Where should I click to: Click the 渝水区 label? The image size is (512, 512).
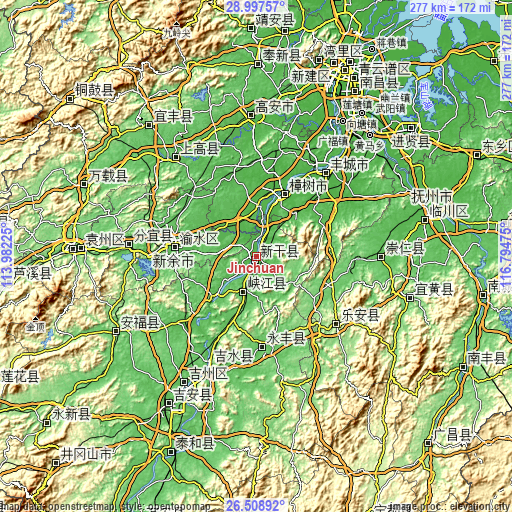click(x=199, y=238)
